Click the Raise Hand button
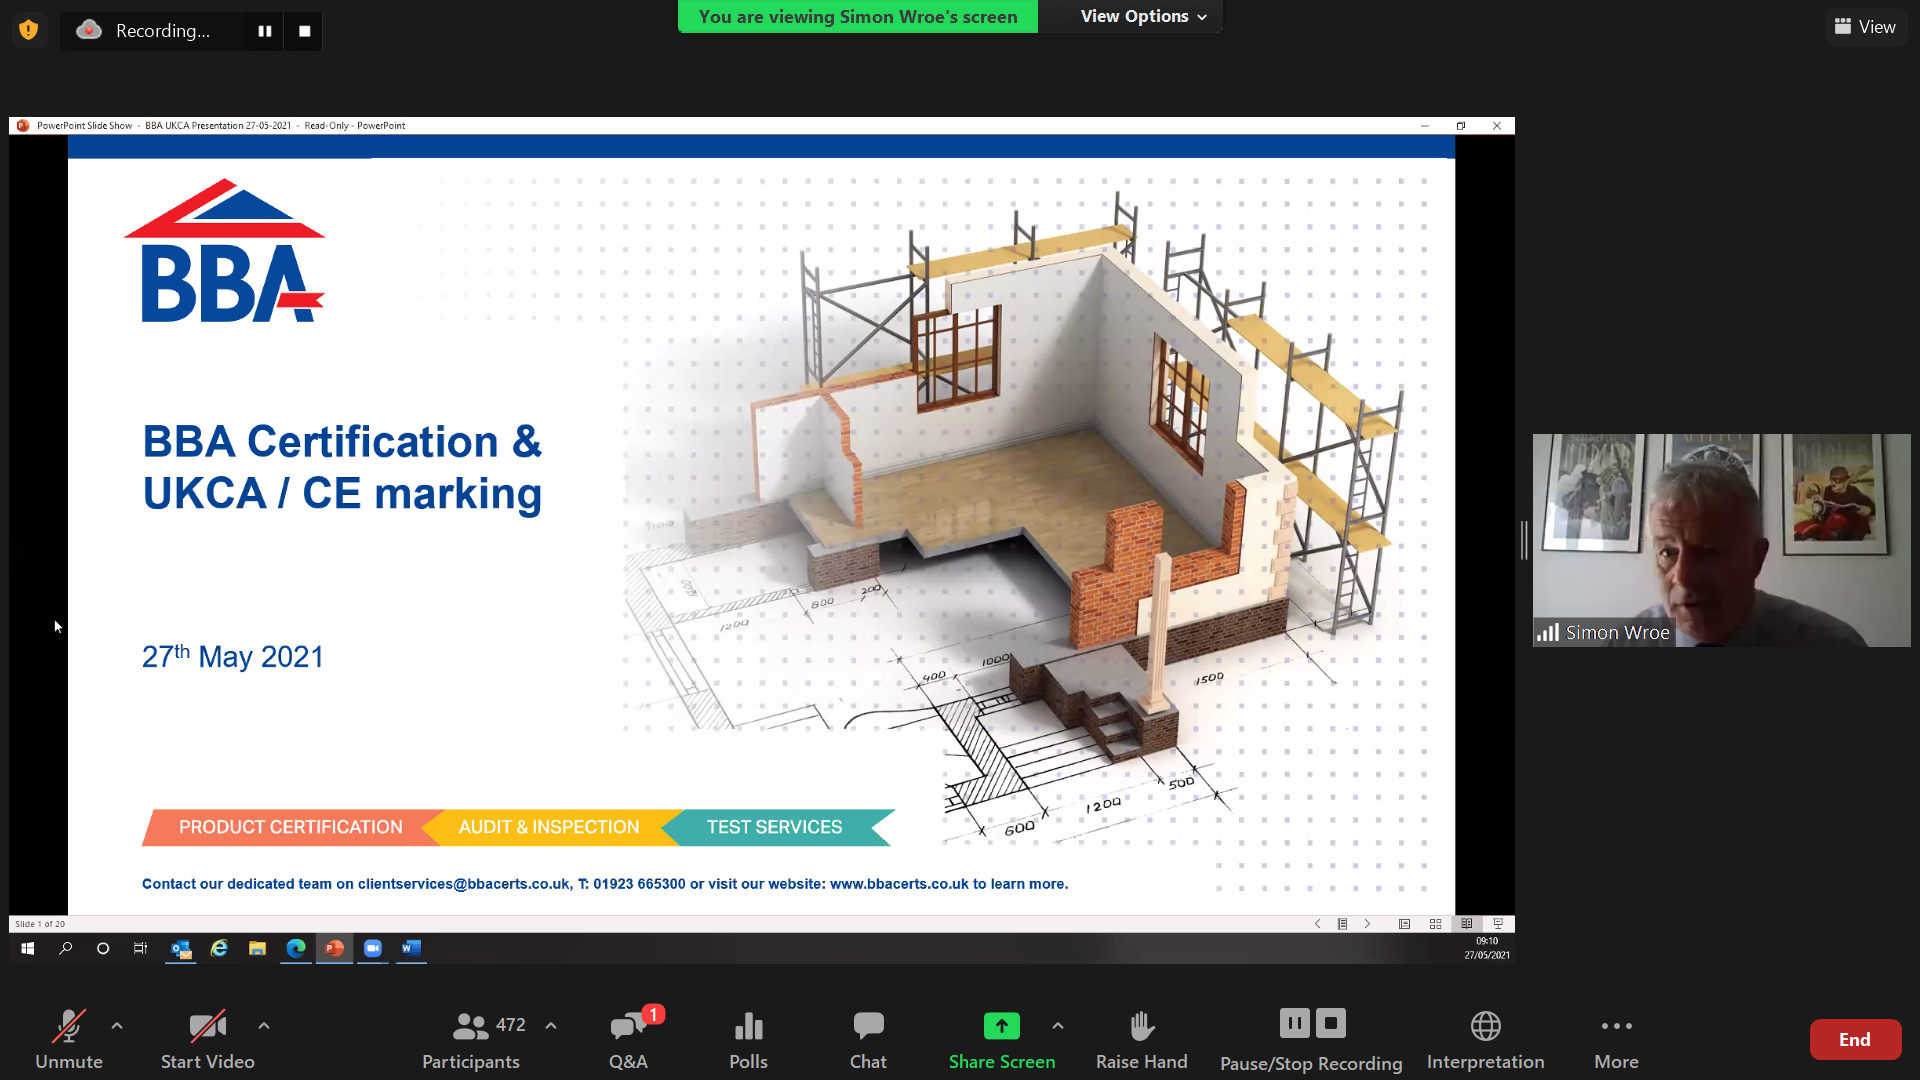Screen dimensions: 1920x1080 coord(1141,1040)
